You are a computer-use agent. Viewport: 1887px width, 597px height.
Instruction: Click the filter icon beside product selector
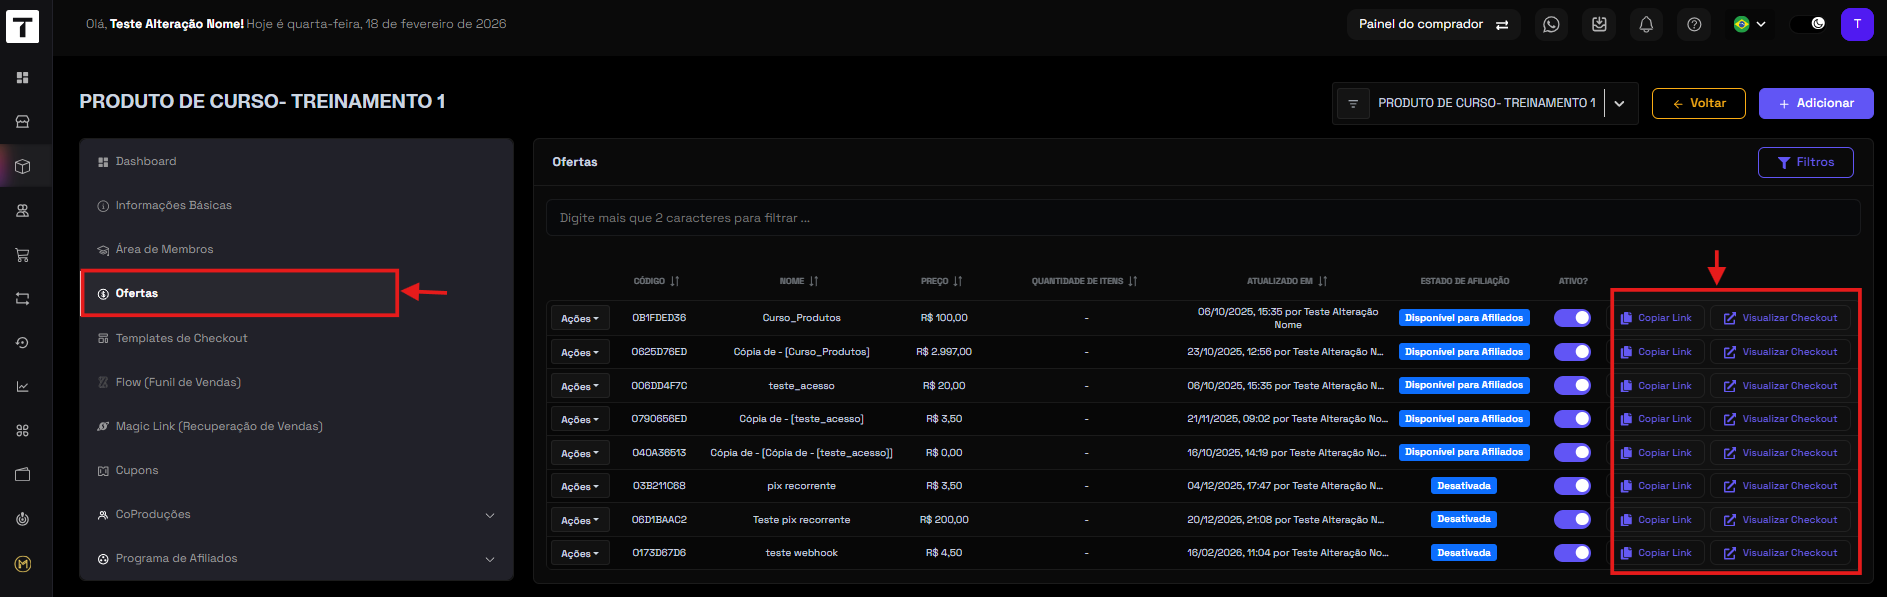click(1353, 104)
